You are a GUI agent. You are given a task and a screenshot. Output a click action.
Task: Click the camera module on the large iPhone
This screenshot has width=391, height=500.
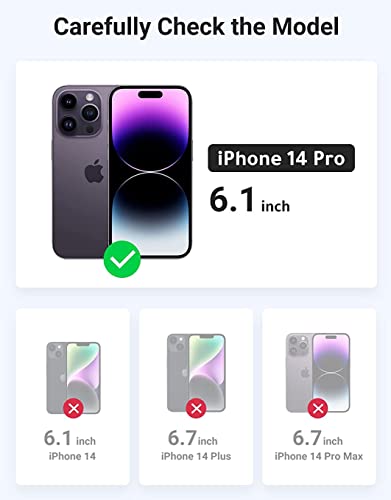click(x=78, y=113)
